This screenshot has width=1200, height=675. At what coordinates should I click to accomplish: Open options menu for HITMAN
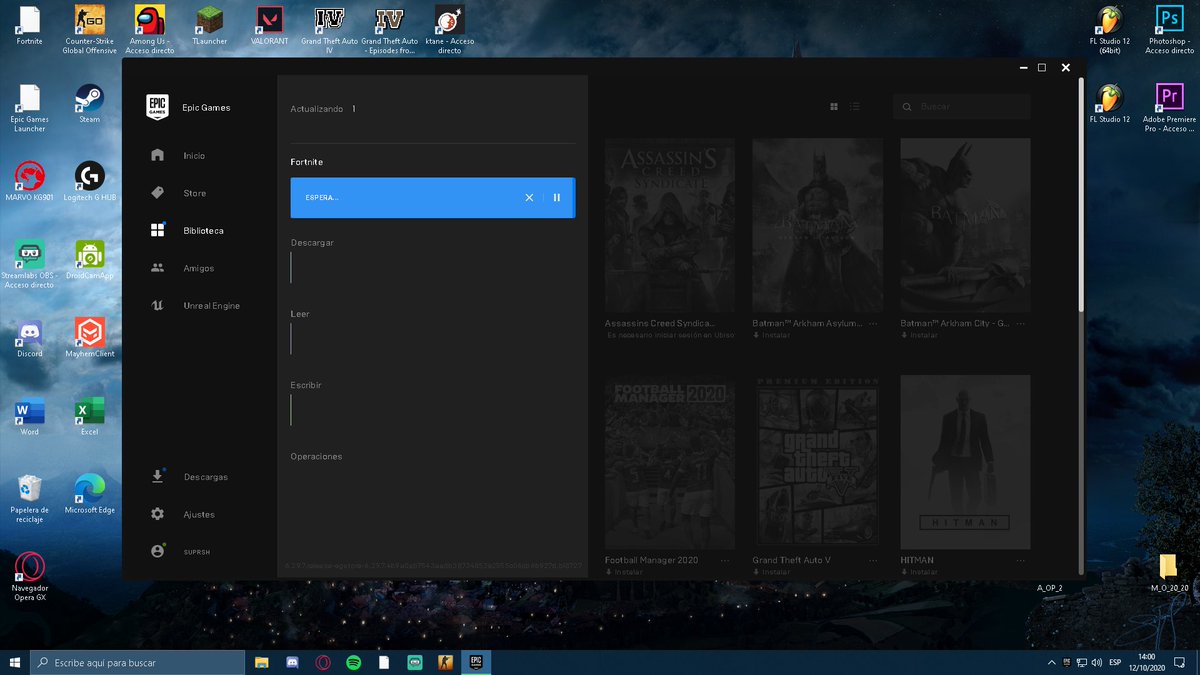pos(1021,561)
